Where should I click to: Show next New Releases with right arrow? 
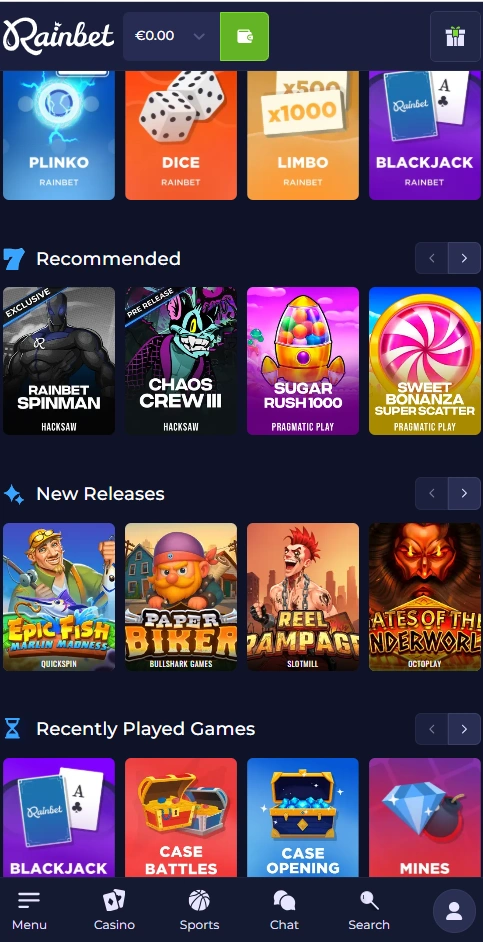[x=464, y=493]
